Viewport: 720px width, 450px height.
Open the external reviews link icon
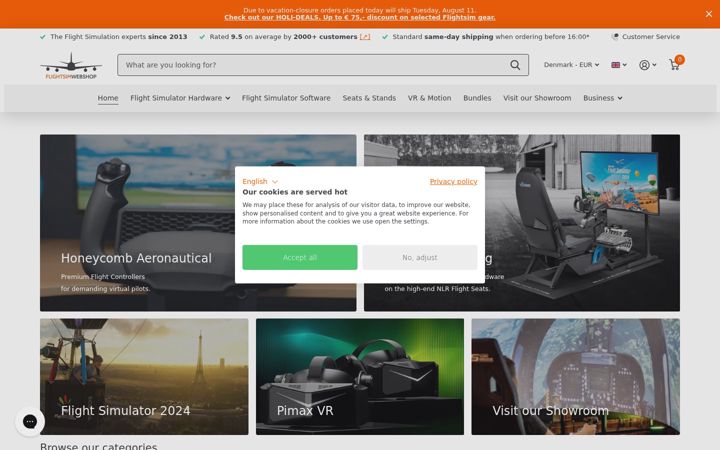[x=365, y=37]
